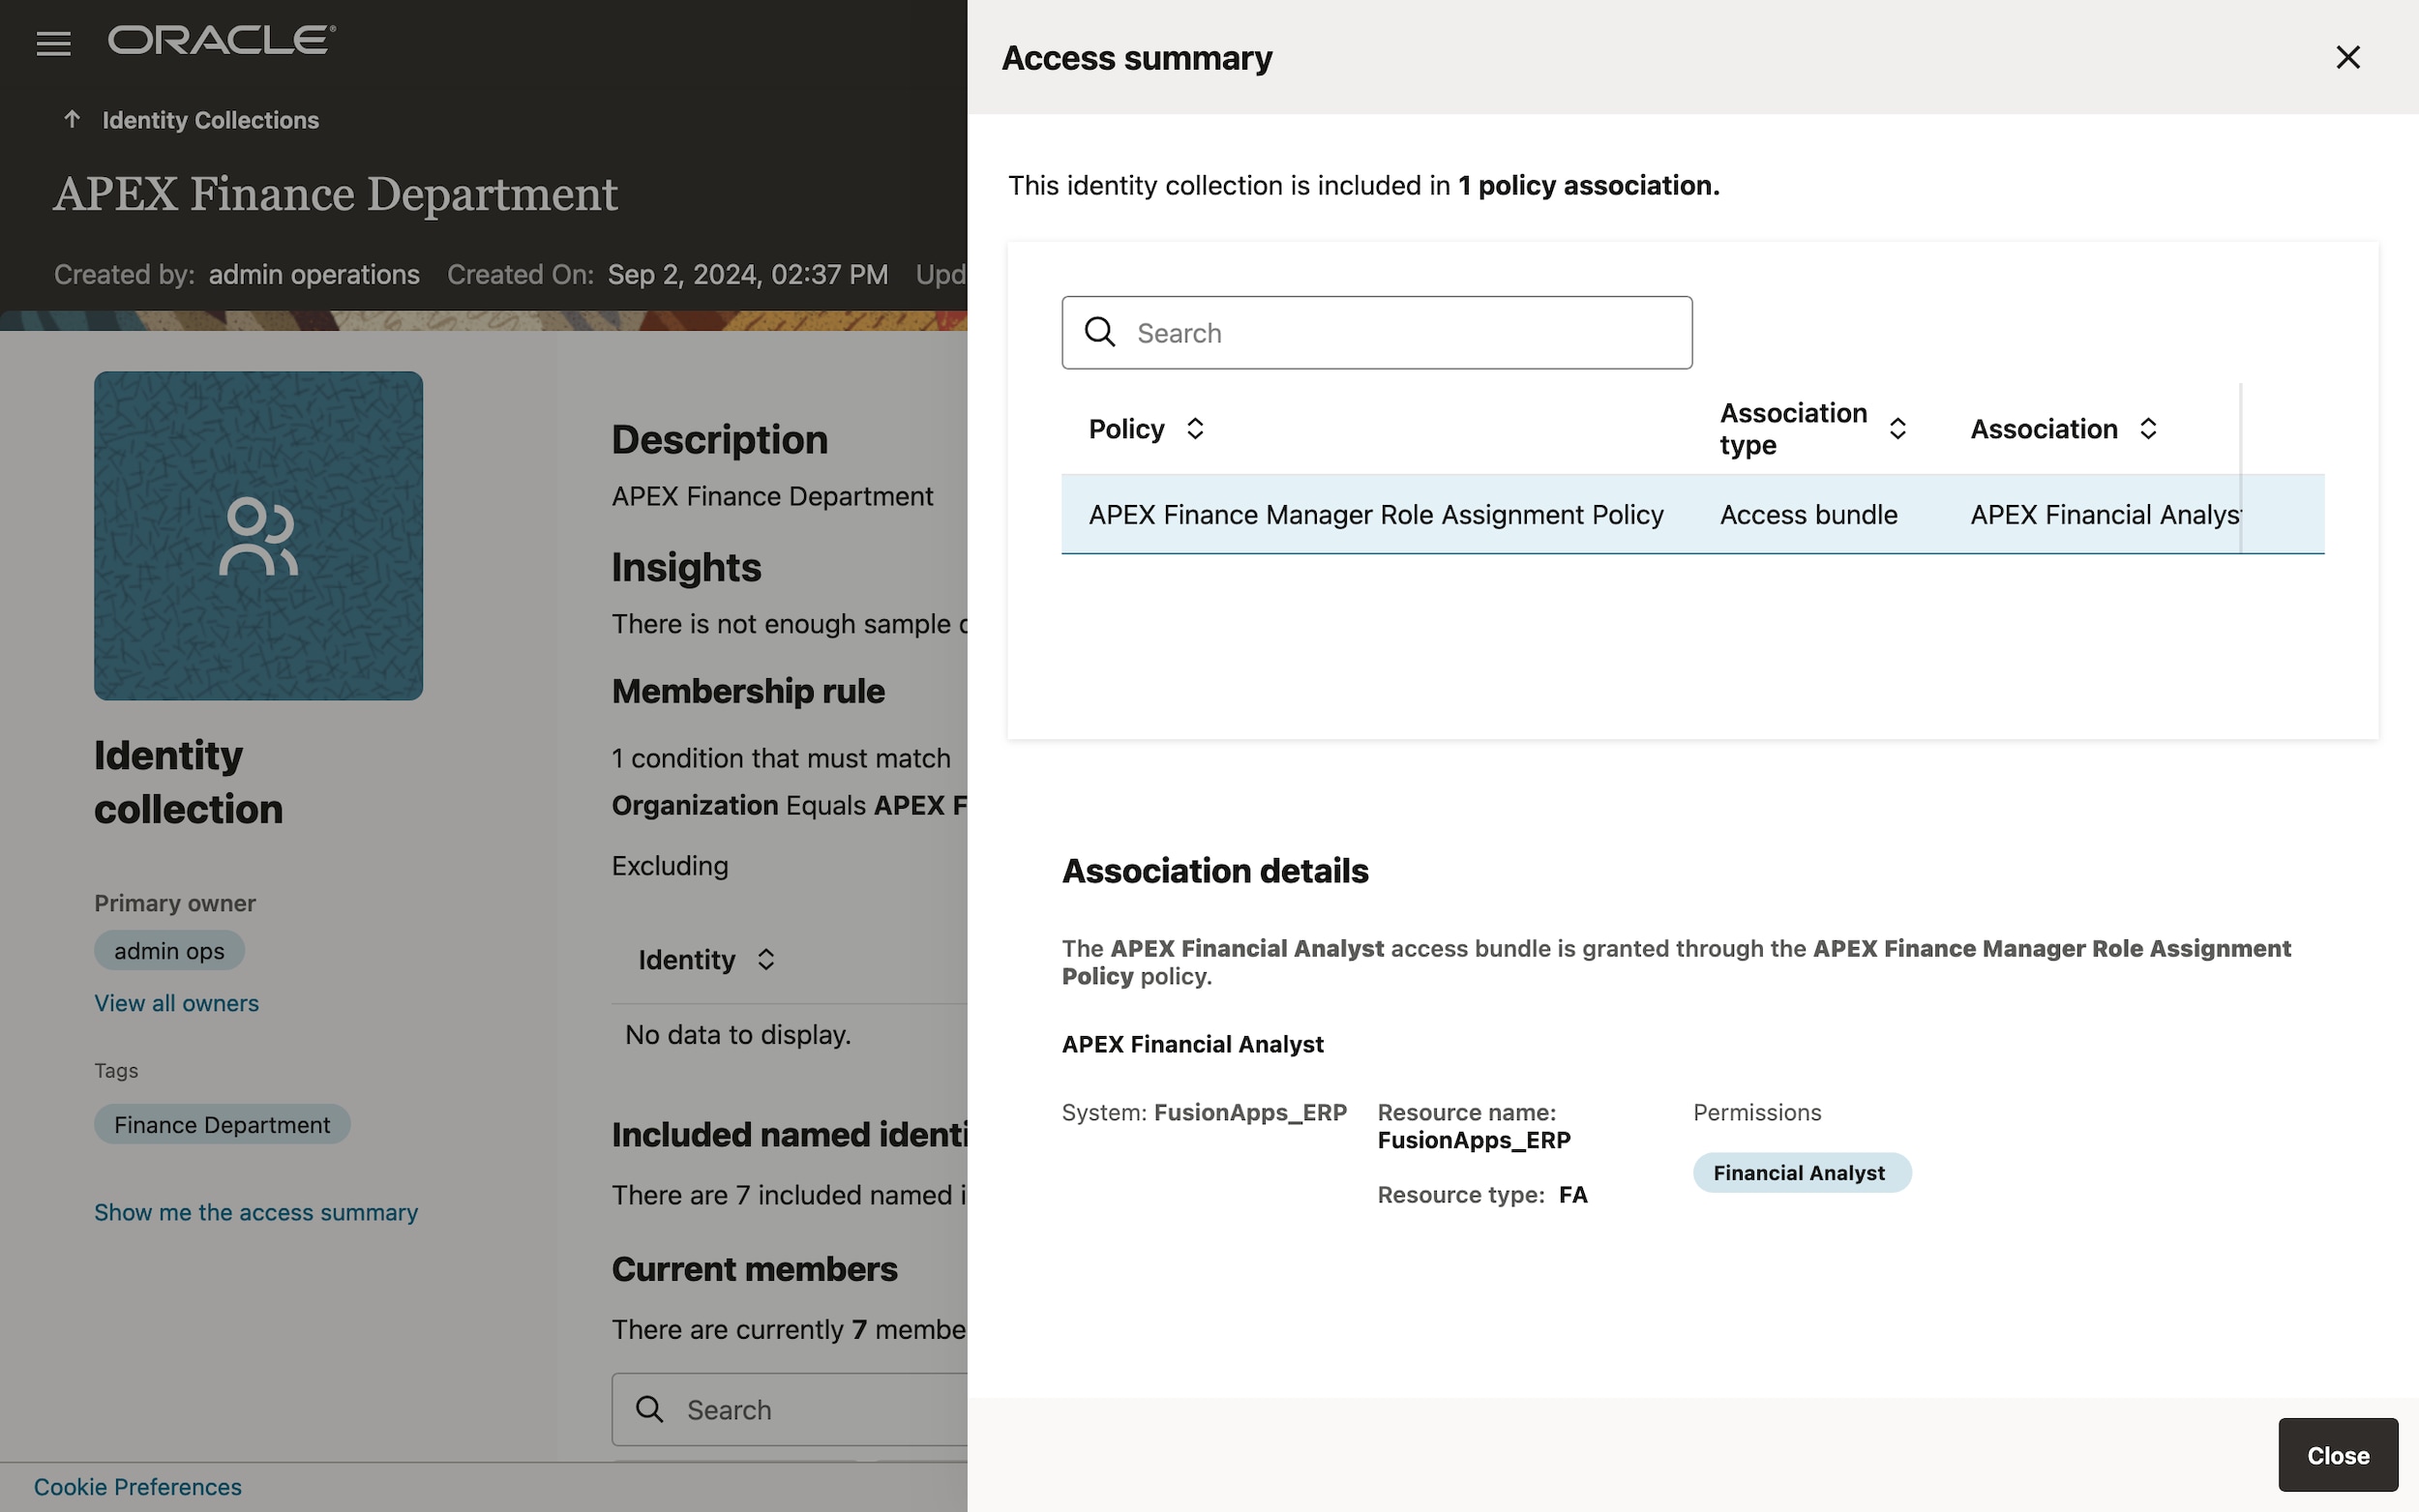Image resolution: width=2419 pixels, height=1512 pixels.
Task: Click the search magnifier under Current members
Action: 650,1409
